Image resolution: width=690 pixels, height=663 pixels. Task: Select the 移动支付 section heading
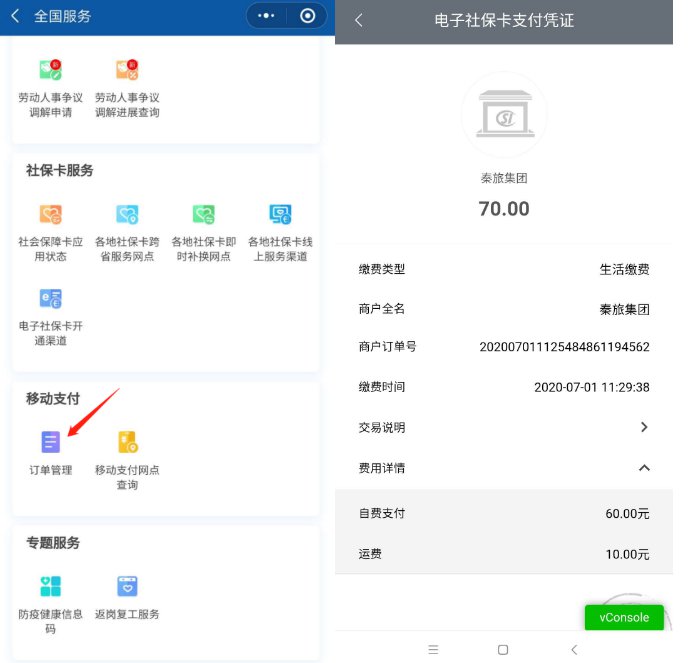pyautogui.click(x=53, y=399)
